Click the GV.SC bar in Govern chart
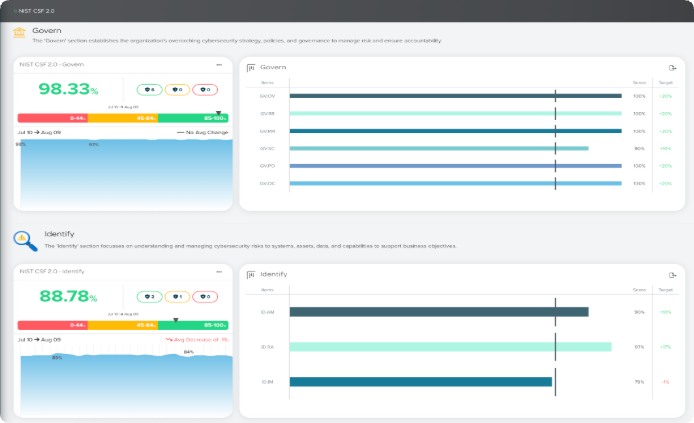This screenshot has width=694, height=423. [439, 149]
